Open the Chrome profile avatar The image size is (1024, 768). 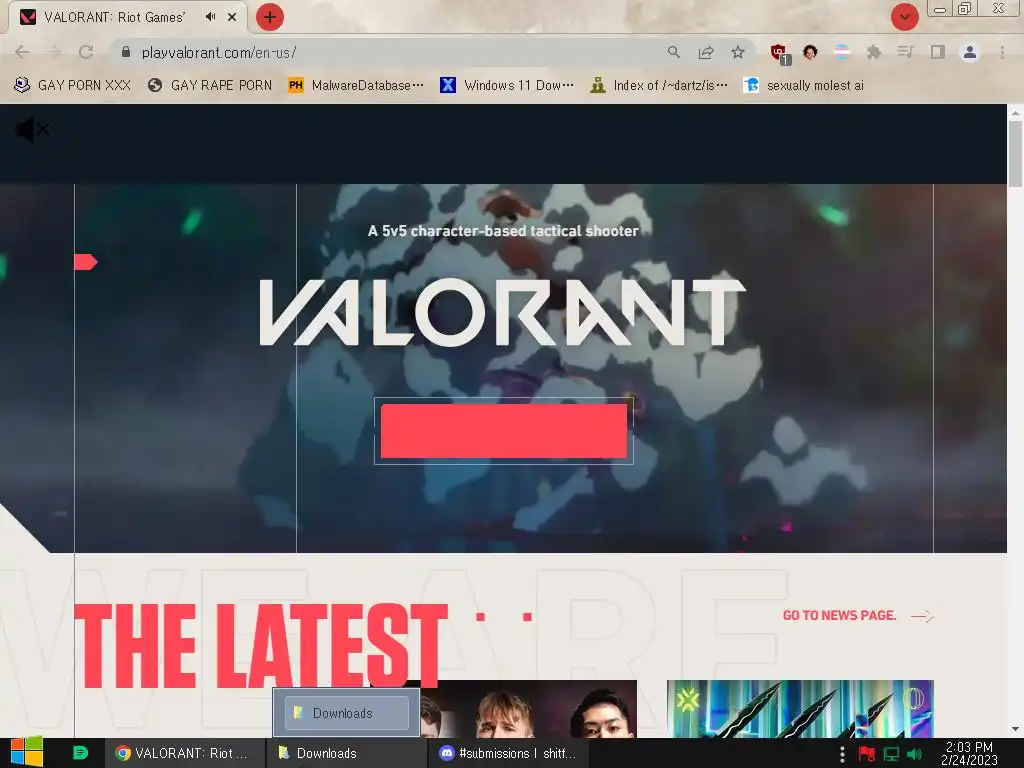(x=970, y=52)
